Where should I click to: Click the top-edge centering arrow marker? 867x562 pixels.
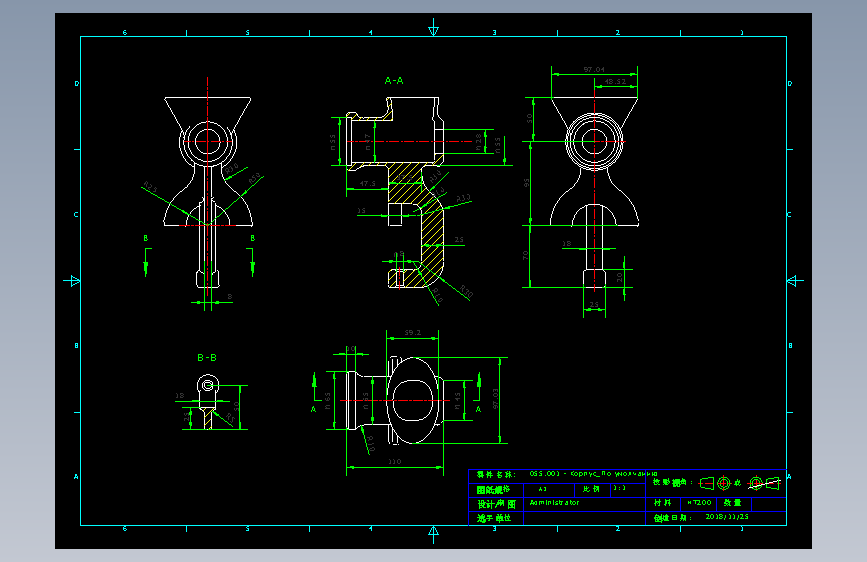tap(434, 28)
